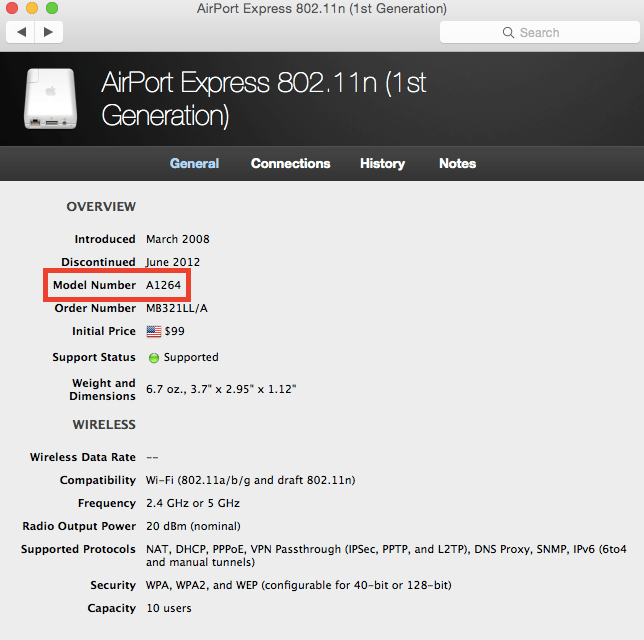This screenshot has height=640, width=644.
Task: Click the green Supported status indicator
Action: pos(154,358)
